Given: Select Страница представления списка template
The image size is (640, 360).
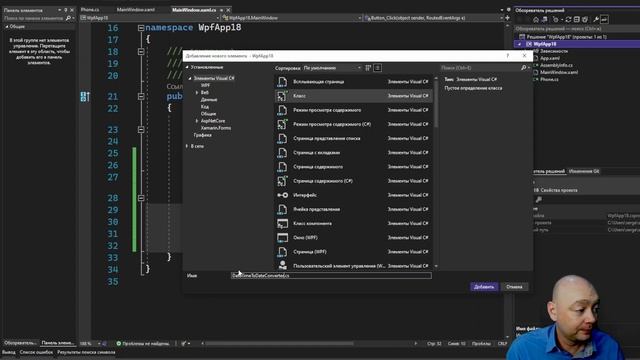Looking at the screenshot, I should (x=353, y=138).
